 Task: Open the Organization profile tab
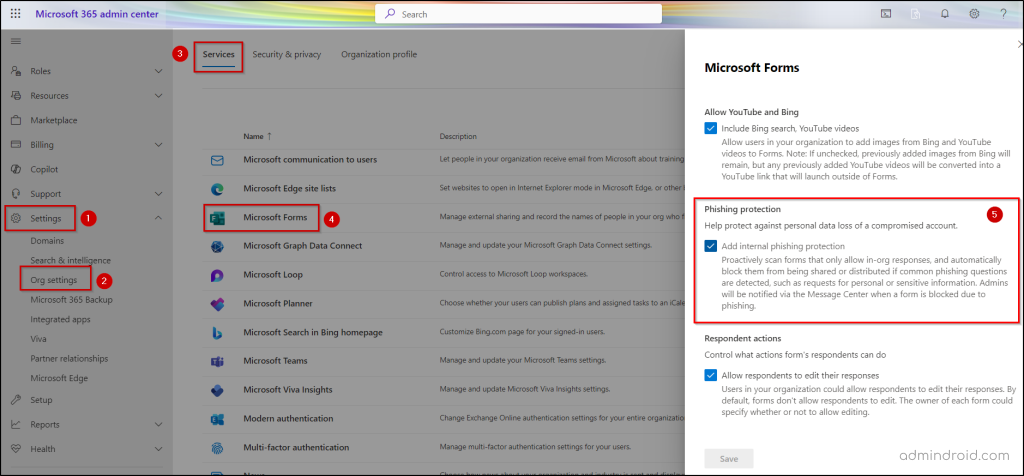pos(378,54)
